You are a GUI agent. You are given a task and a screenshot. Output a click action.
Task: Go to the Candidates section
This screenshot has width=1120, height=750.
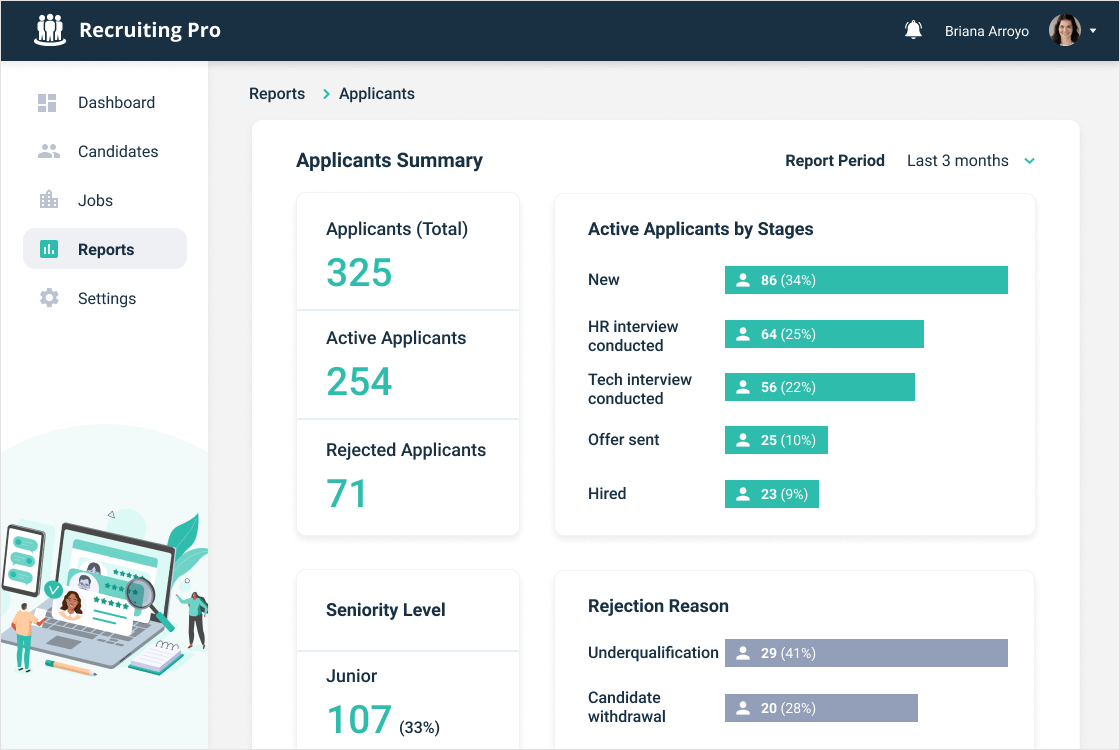(x=118, y=152)
